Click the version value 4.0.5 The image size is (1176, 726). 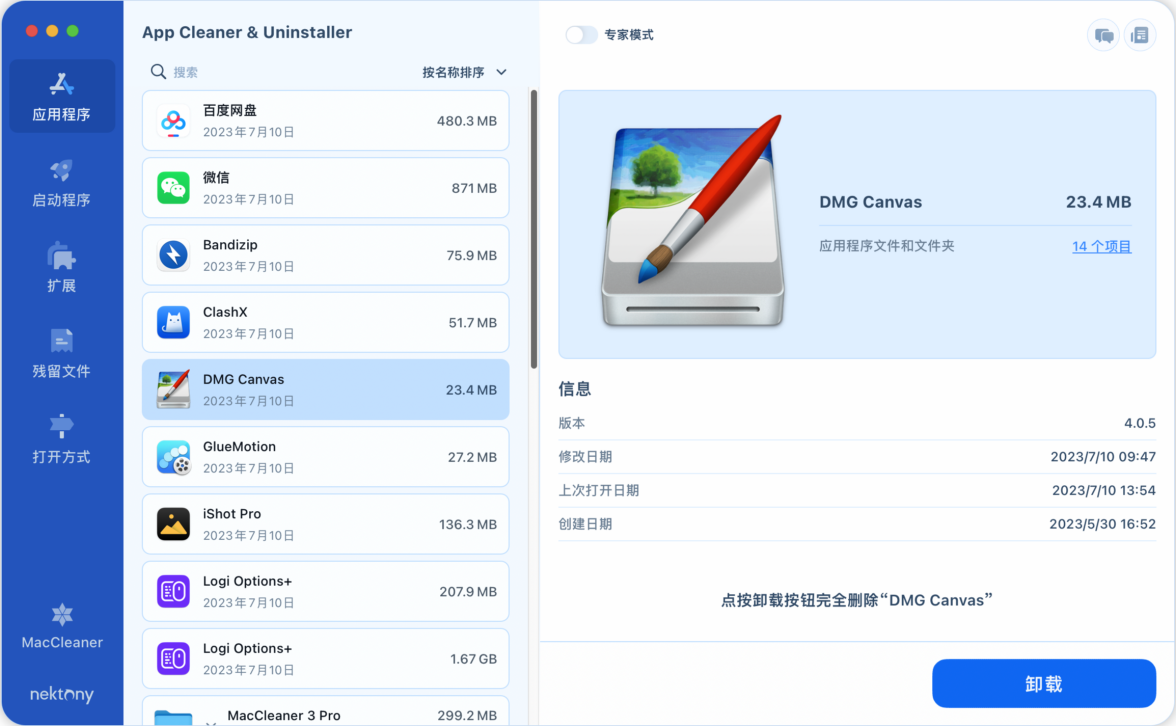click(1139, 423)
